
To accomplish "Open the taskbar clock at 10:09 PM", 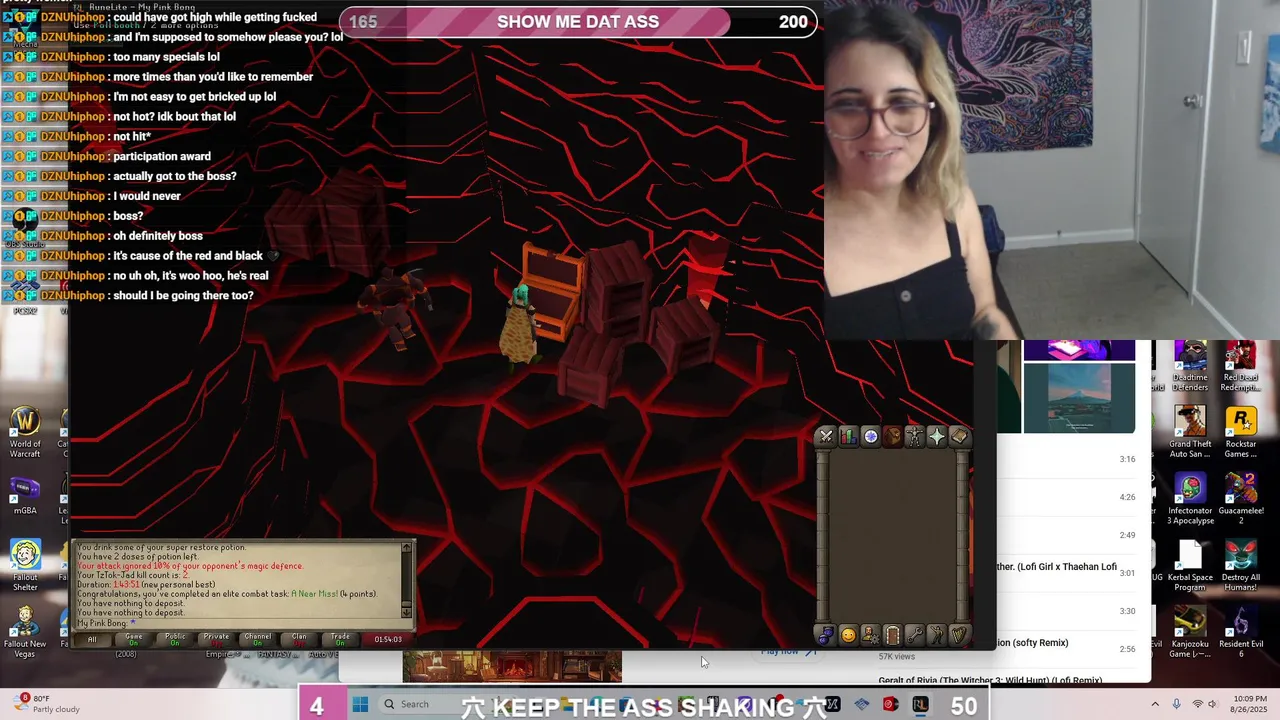I will tap(1247, 704).
